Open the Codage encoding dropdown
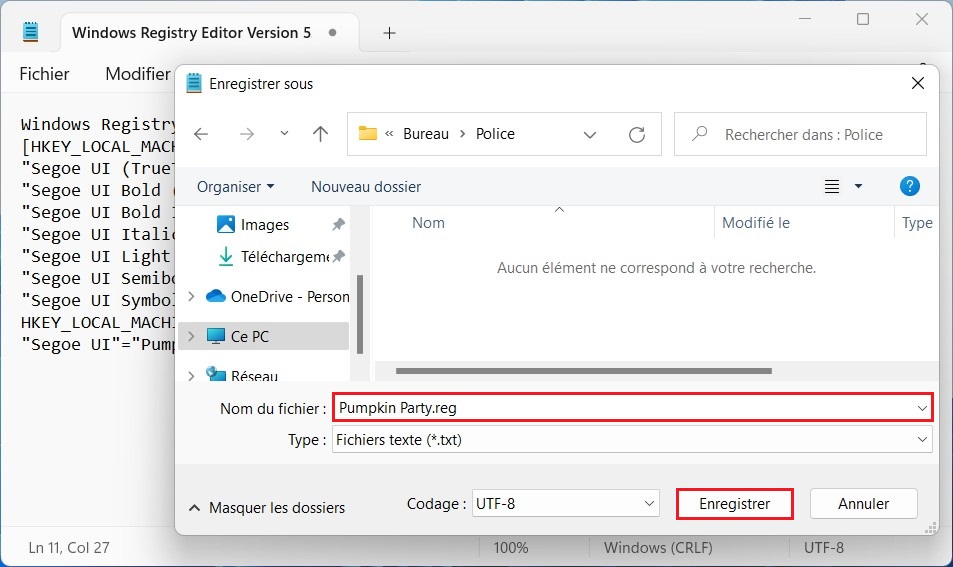953x567 pixels. click(x=565, y=504)
